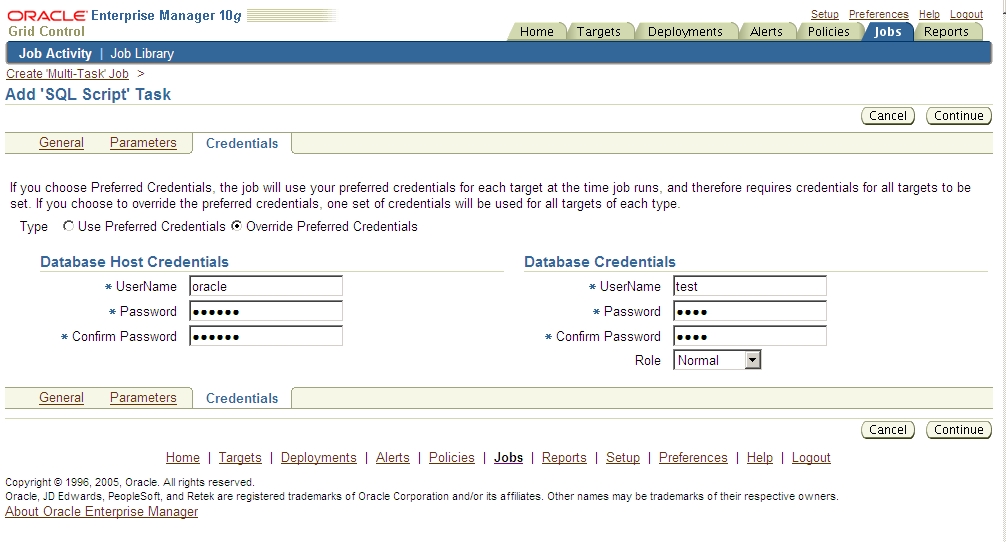The height and width of the screenshot is (542, 1006).
Task: Click Policies link in the footer
Action: (452, 457)
